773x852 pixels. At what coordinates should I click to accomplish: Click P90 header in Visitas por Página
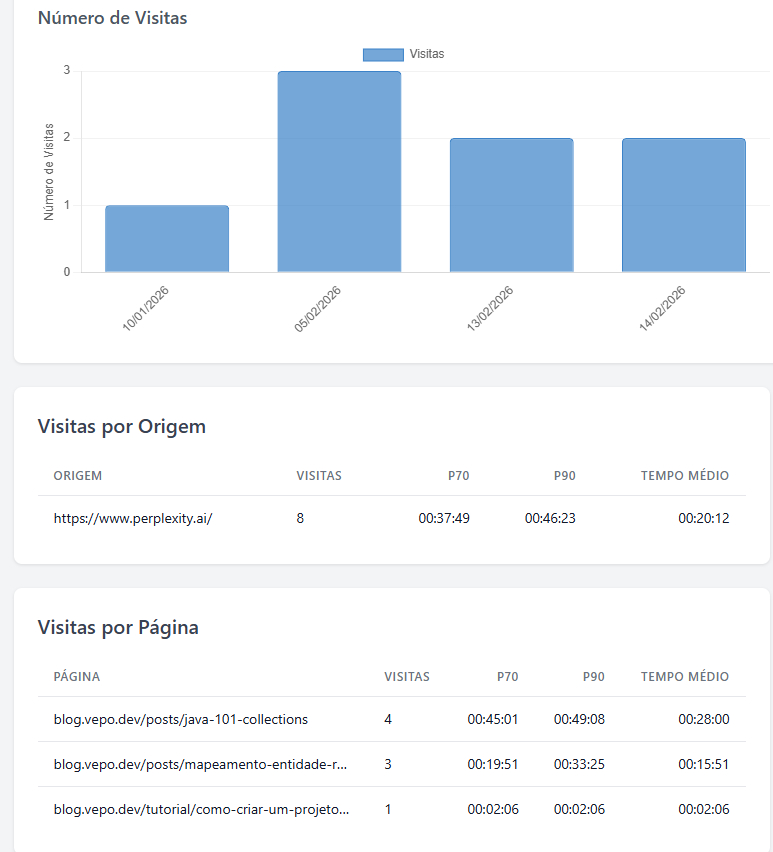pos(593,677)
